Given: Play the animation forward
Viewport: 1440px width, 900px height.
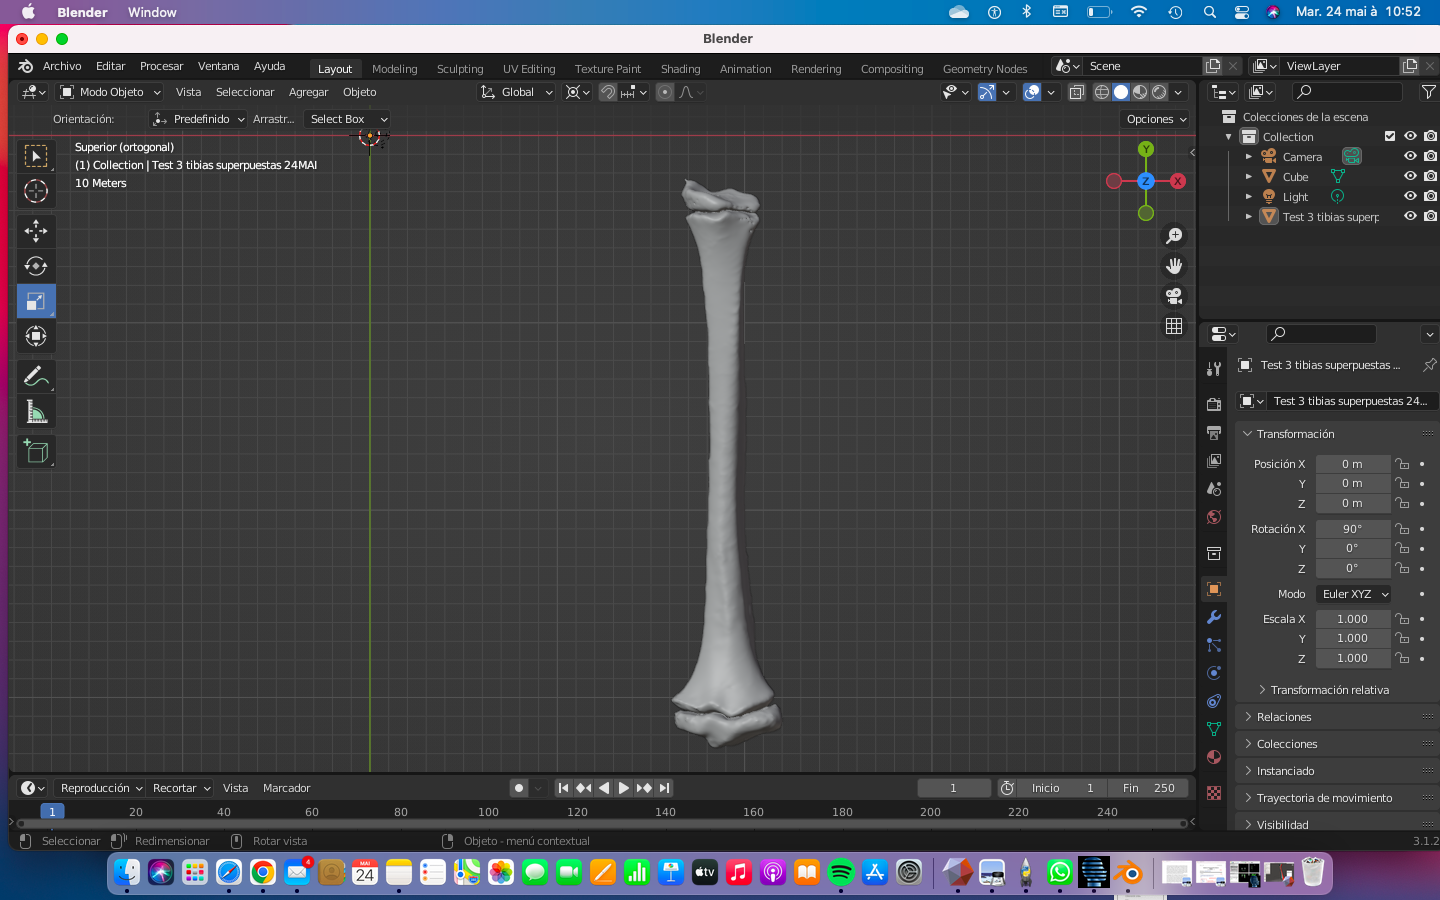Looking at the screenshot, I should (x=624, y=788).
